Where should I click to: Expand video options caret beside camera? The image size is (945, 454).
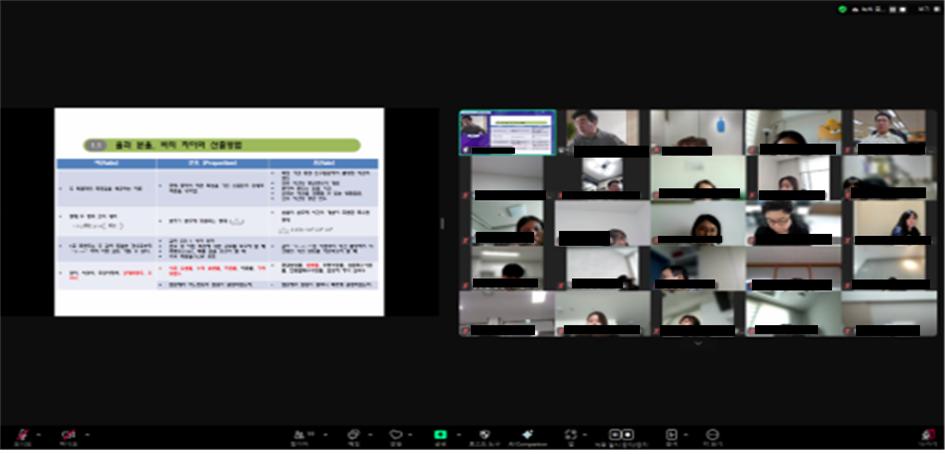(87, 434)
